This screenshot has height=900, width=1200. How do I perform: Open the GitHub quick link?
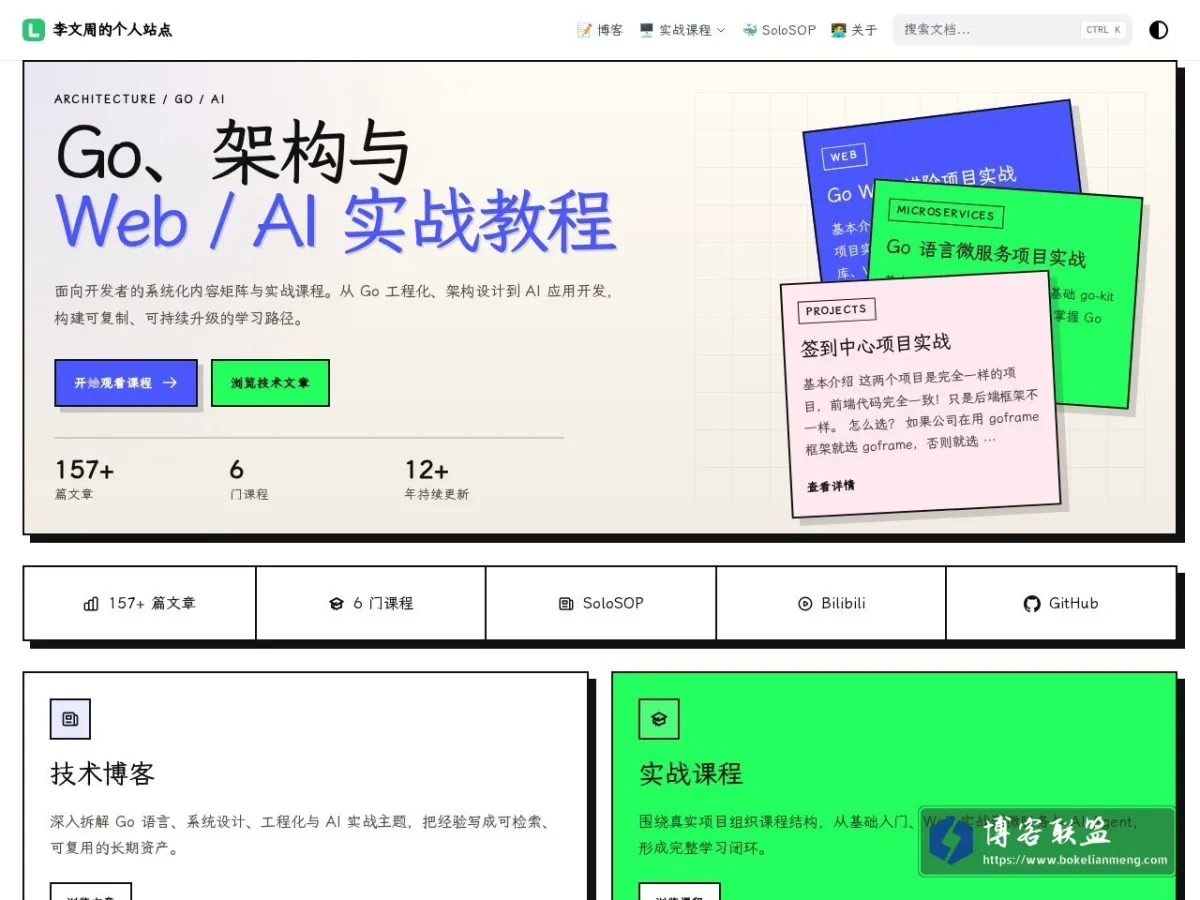[x=1061, y=603]
